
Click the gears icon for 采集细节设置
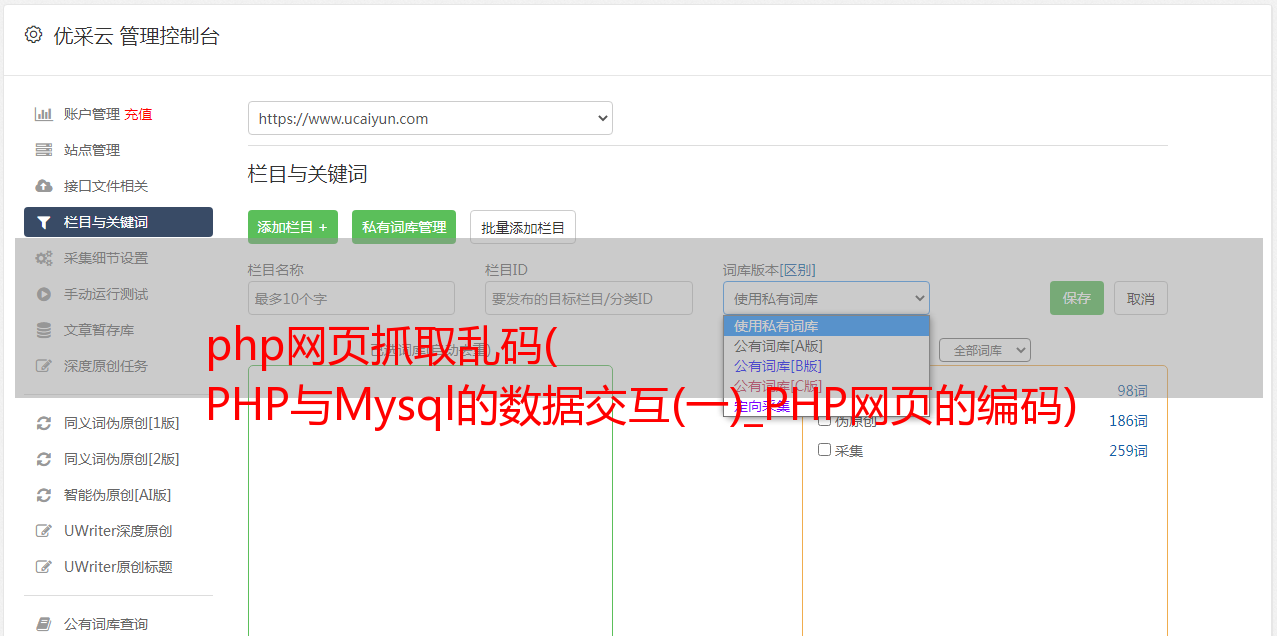(43, 258)
